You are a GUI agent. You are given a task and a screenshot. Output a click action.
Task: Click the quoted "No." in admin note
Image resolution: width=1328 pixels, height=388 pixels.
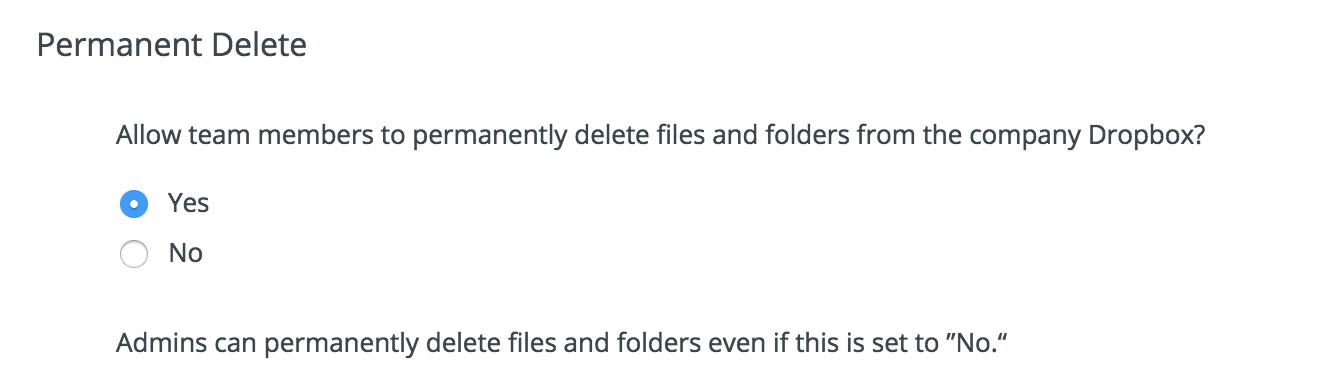tap(969, 344)
